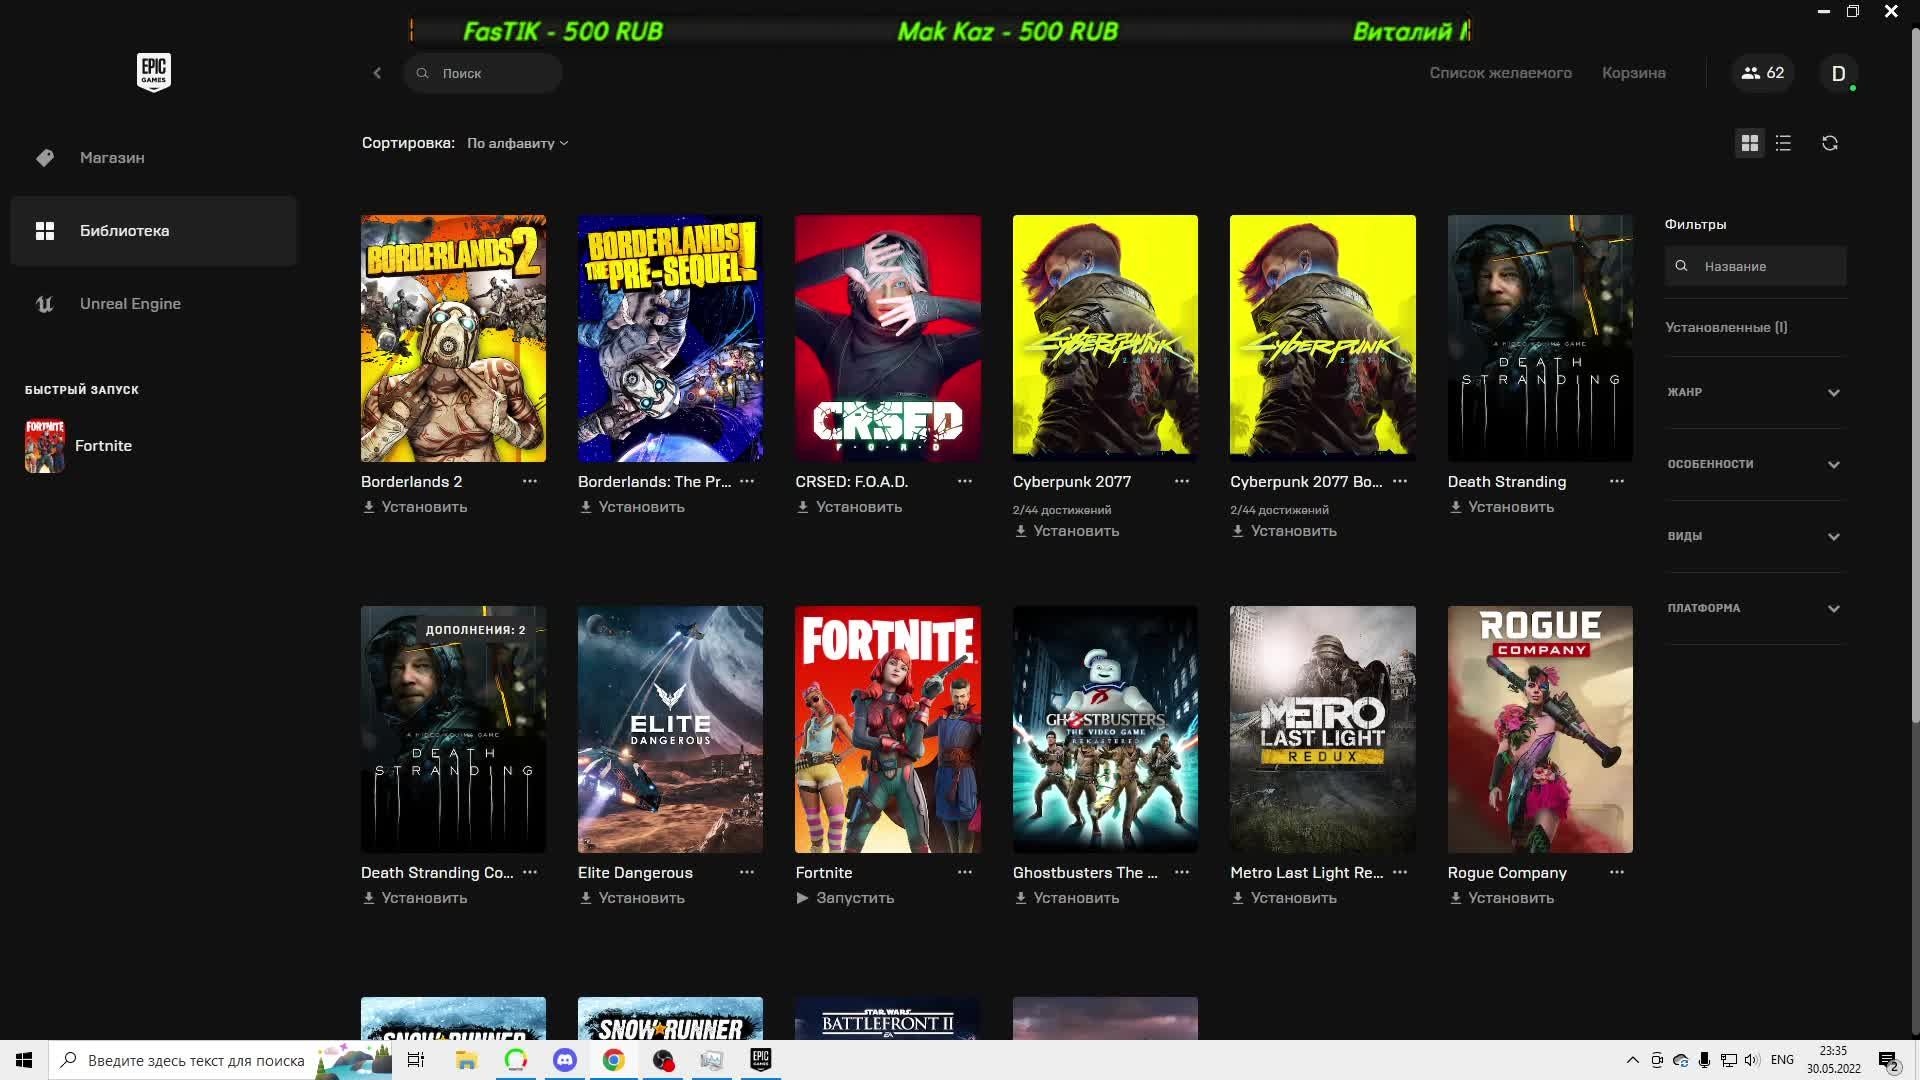The height and width of the screenshot is (1080, 1920).
Task: Open the Список желаемого wishlist link
Action: point(1500,73)
